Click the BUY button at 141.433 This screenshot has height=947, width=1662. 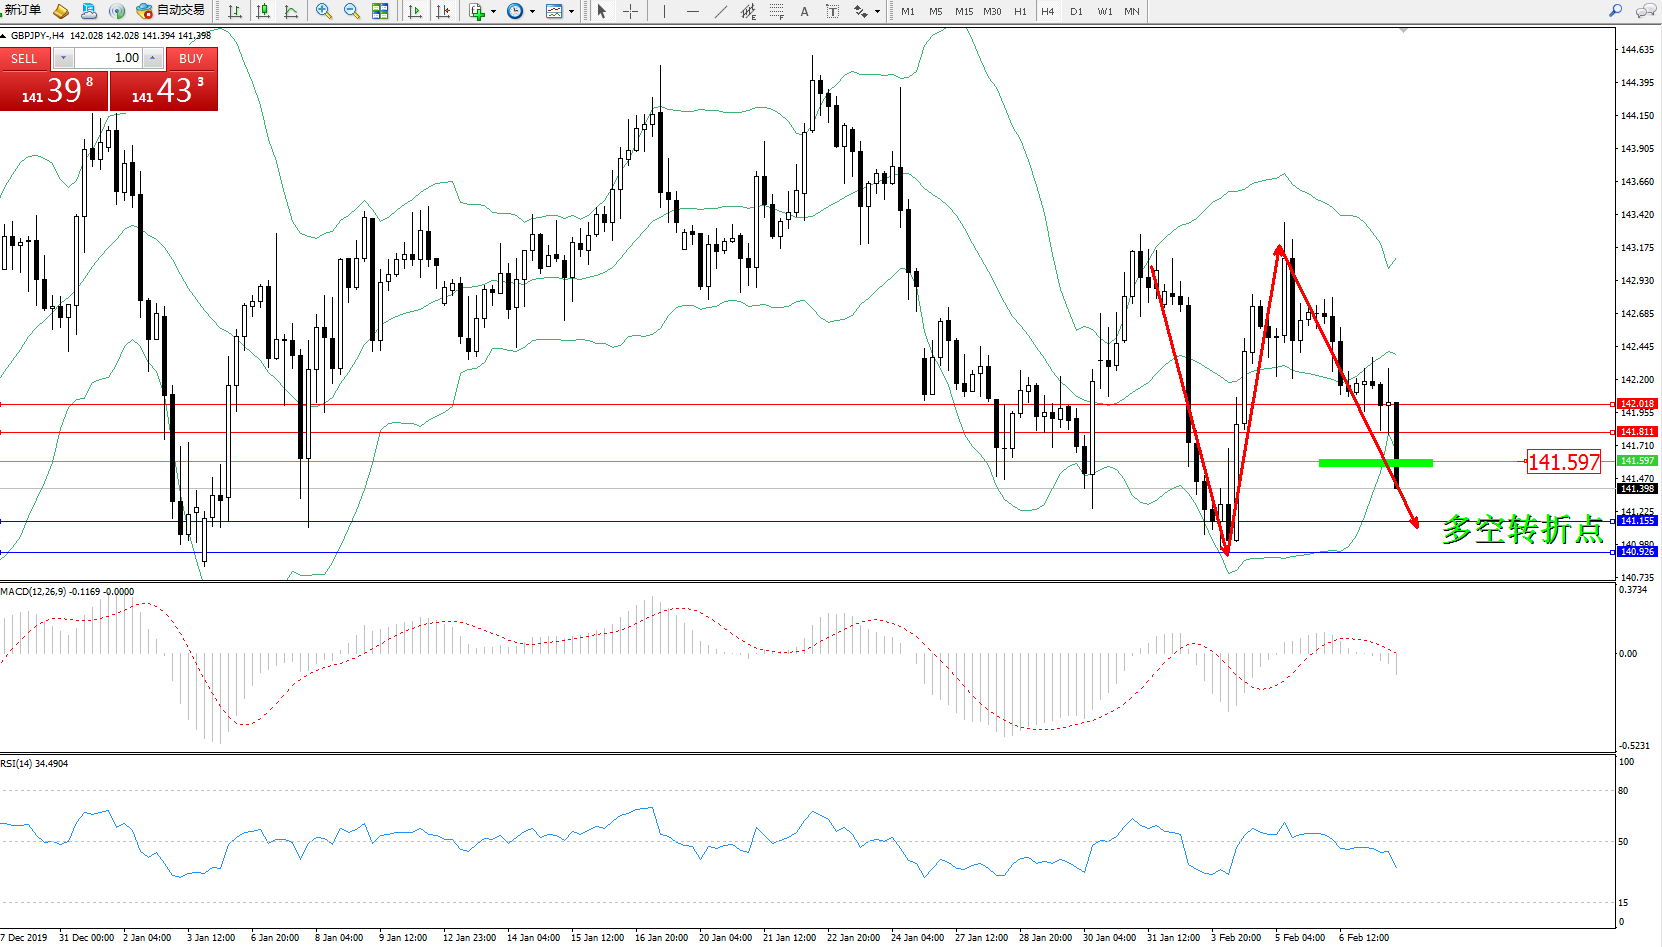[x=164, y=91]
